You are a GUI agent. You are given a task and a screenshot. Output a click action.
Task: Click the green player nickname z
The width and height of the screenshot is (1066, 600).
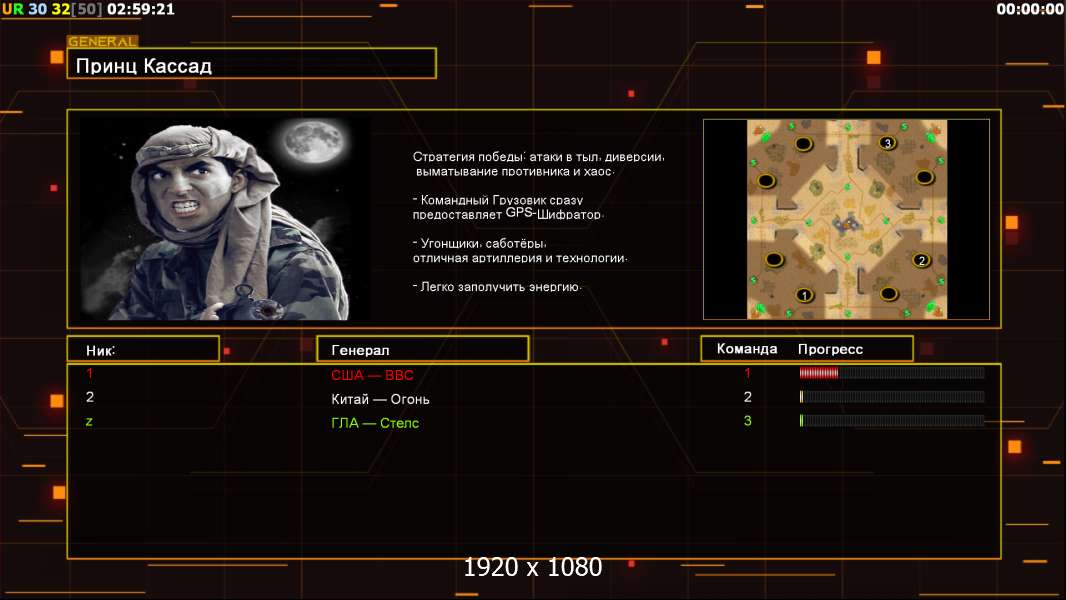pyautogui.click(x=89, y=421)
